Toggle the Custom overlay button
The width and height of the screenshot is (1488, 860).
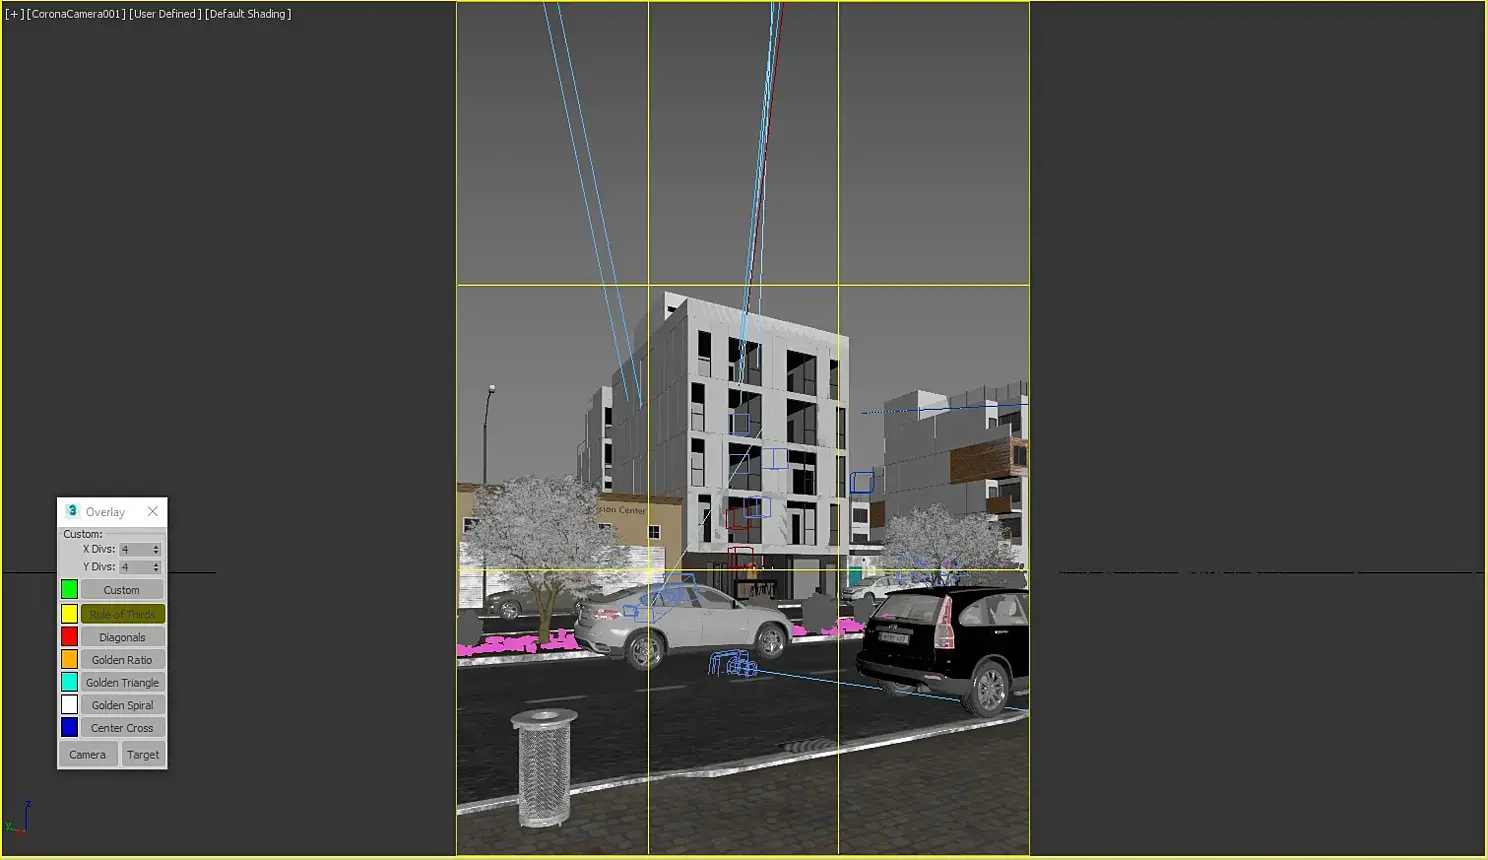coord(122,590)
